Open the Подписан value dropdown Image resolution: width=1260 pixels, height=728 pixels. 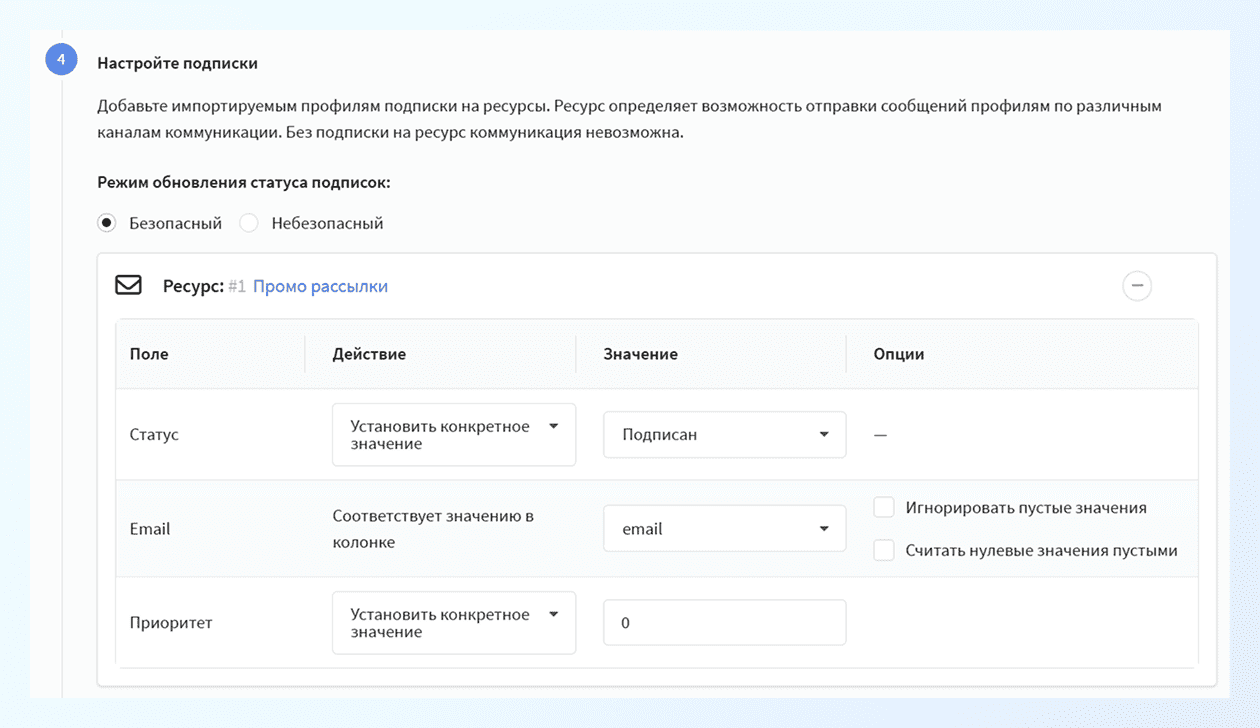click(724, 434)
